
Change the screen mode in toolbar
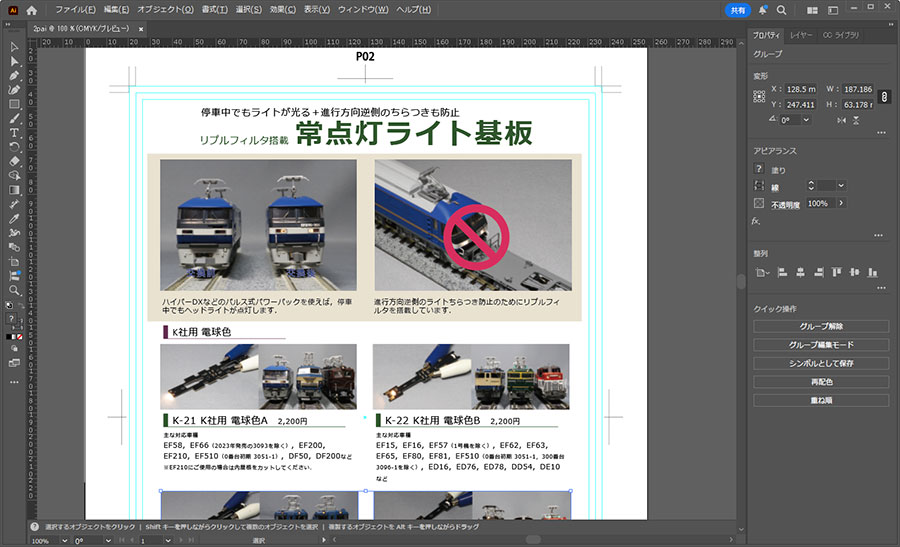(x=14, y=363)
